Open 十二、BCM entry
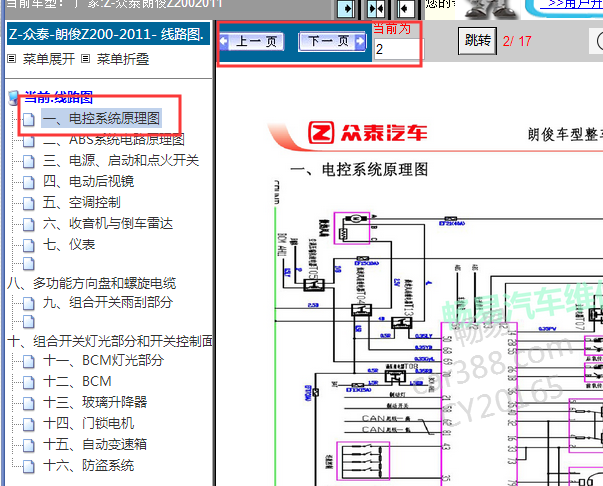The image size is (603, 486). point(77,381)
